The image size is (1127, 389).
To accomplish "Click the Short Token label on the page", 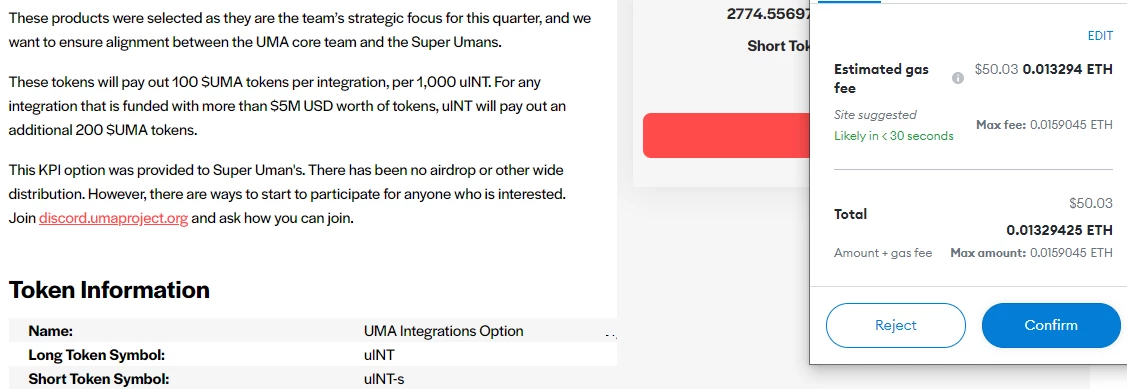I will point(778,46).
